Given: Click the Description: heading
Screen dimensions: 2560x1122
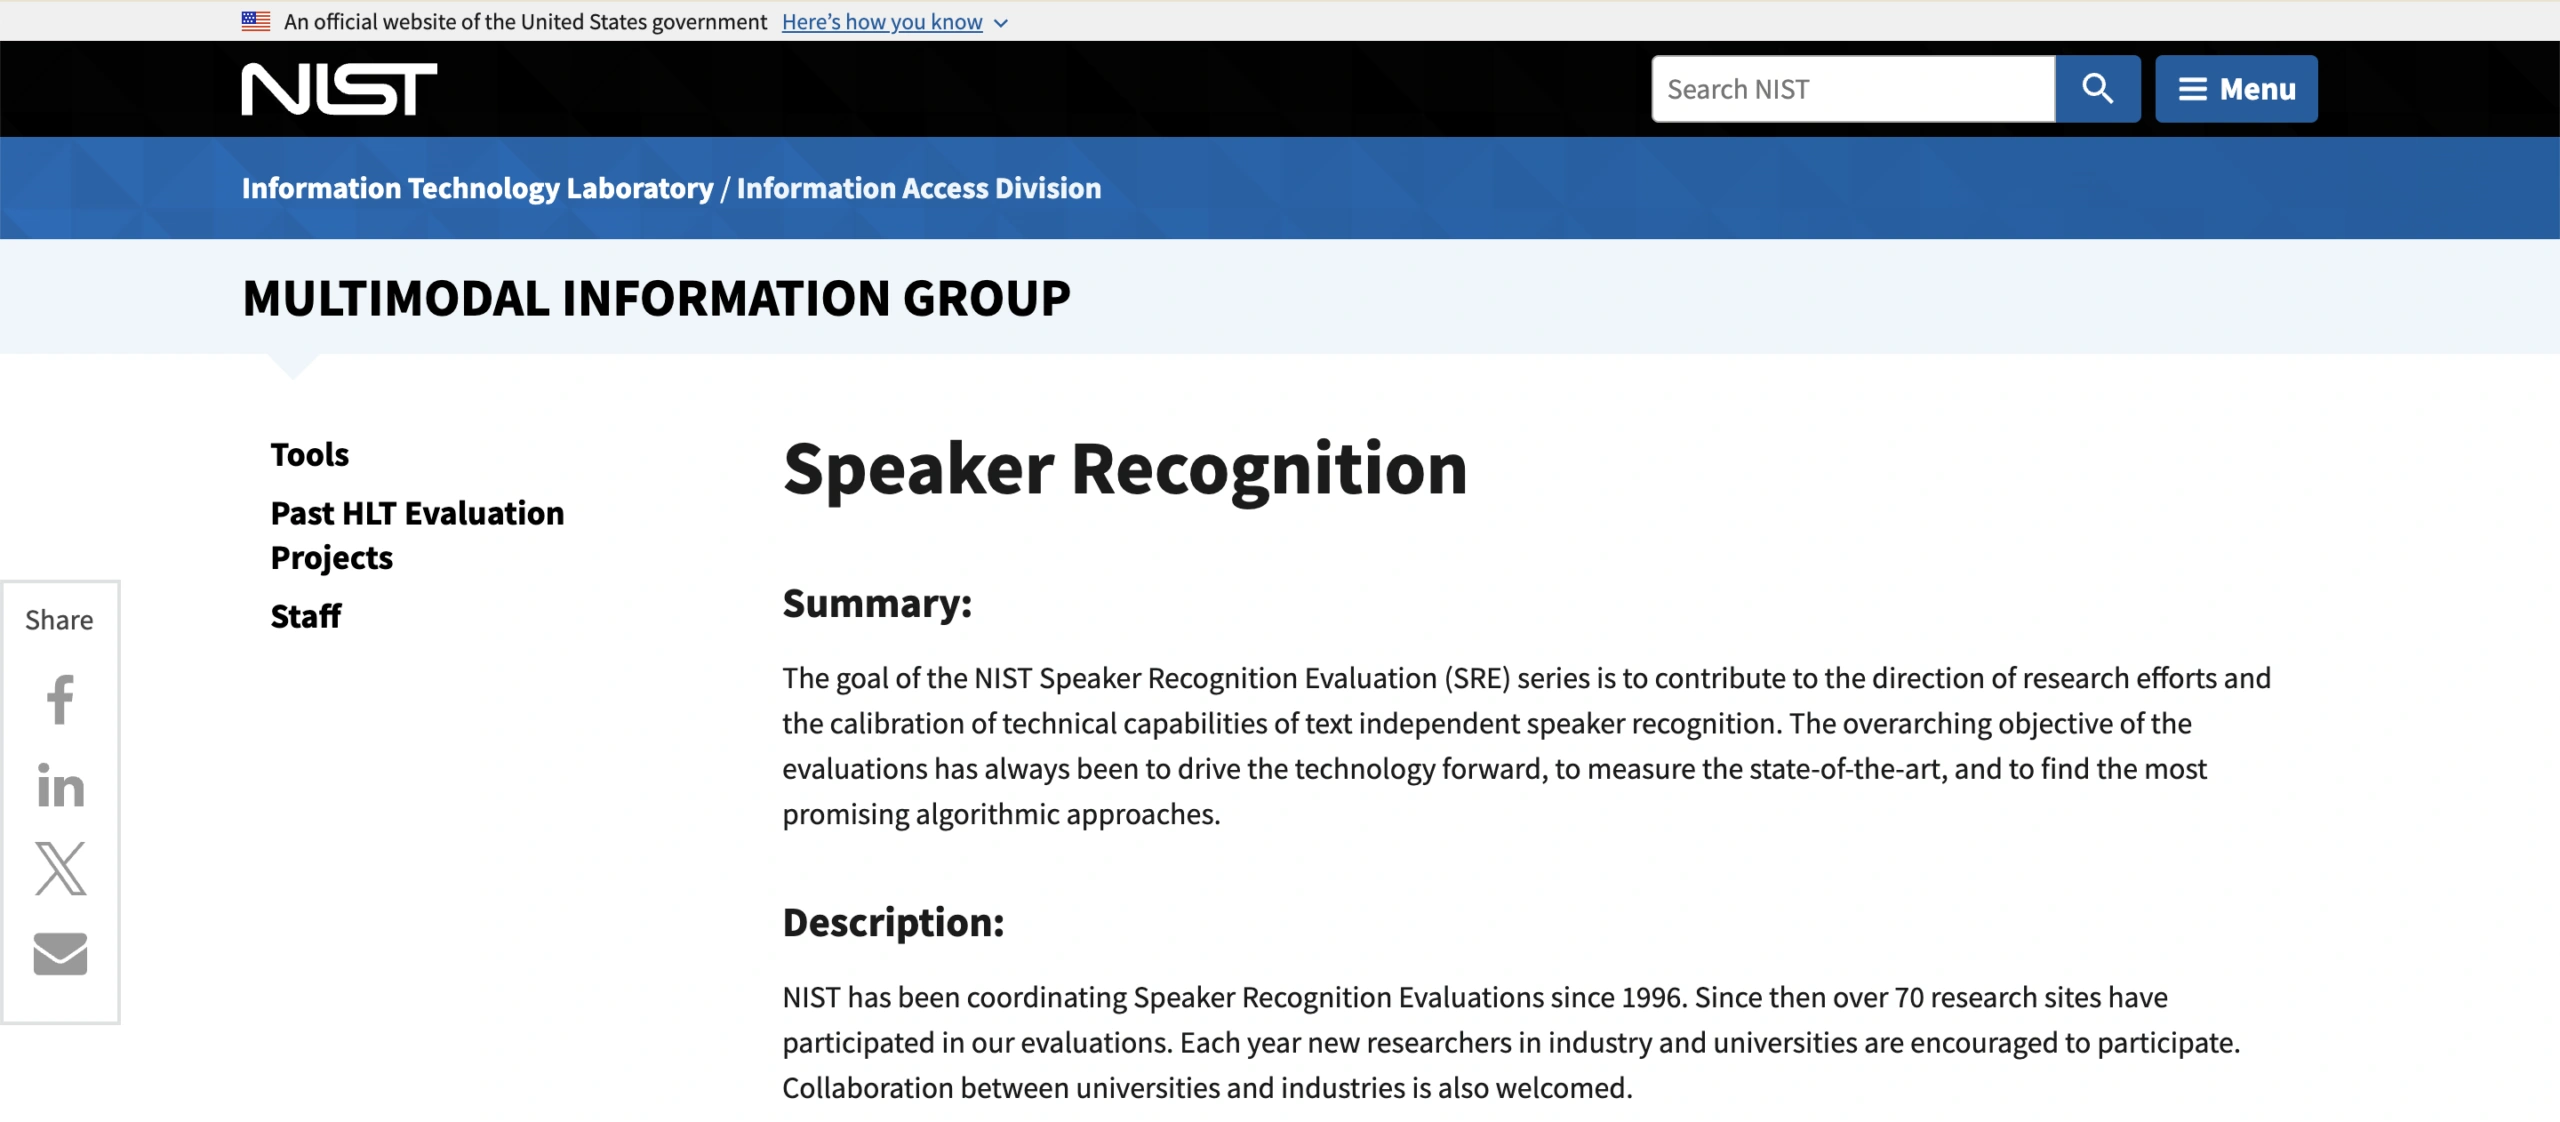Looking at the screenshot, I should 893,922.
